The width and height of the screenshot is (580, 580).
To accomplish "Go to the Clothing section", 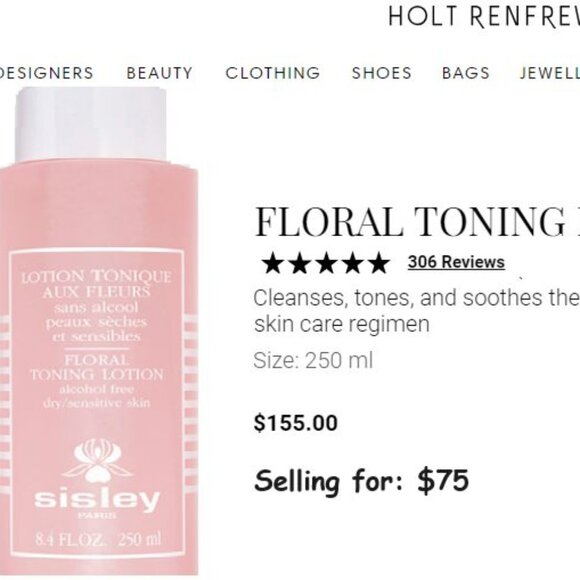I will [x=273, y=73].
